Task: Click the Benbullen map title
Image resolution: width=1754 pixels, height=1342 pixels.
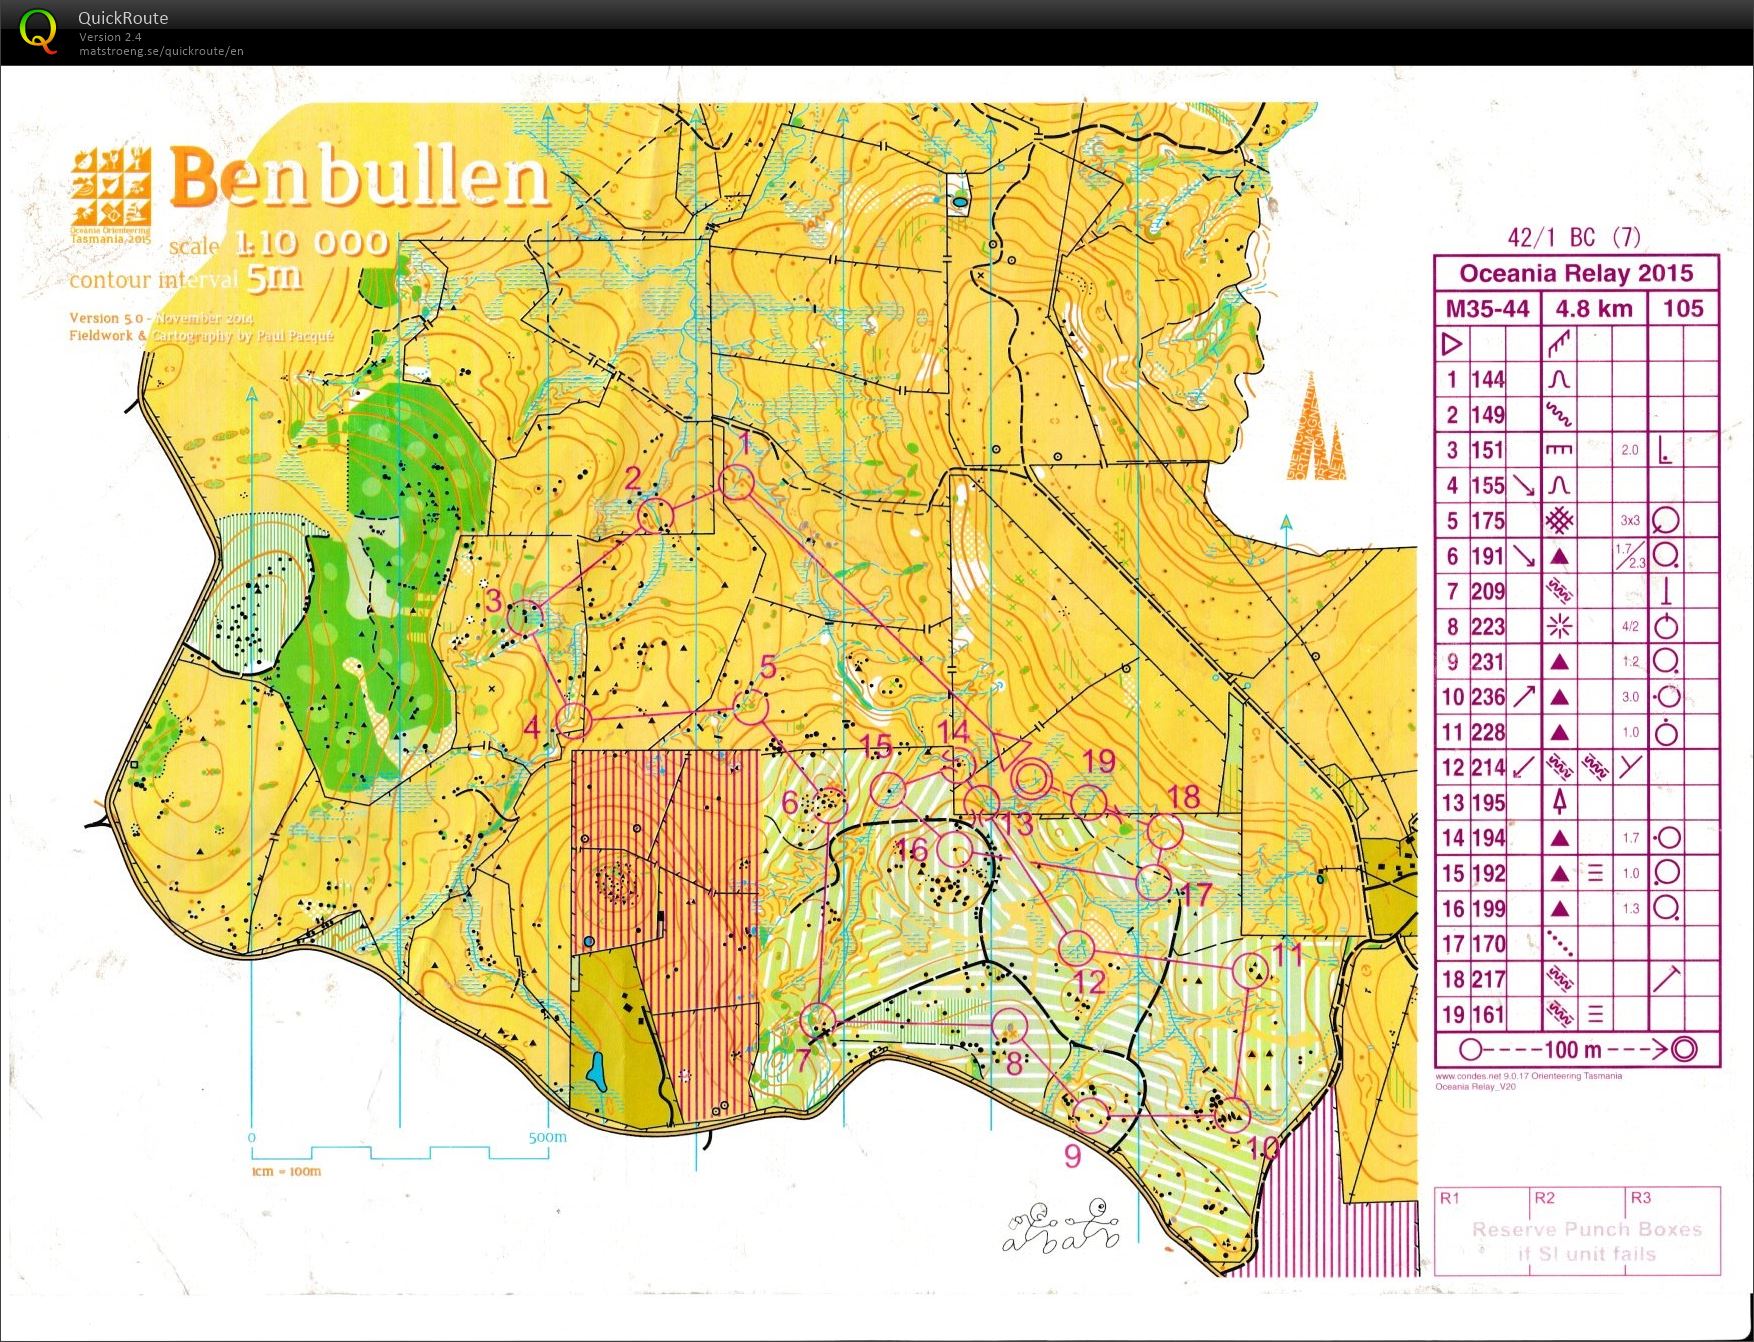Action: pyautogui.click(x=360, y=180)
